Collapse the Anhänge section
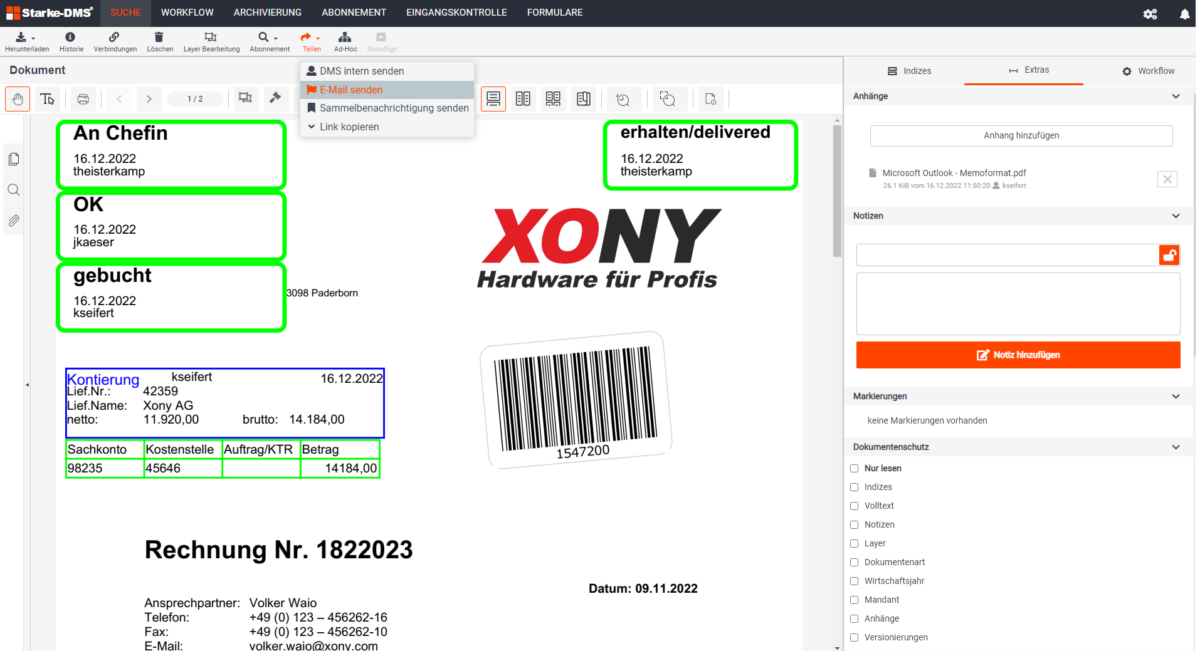Screen dimensions: 1200x651 [1176, 96]
